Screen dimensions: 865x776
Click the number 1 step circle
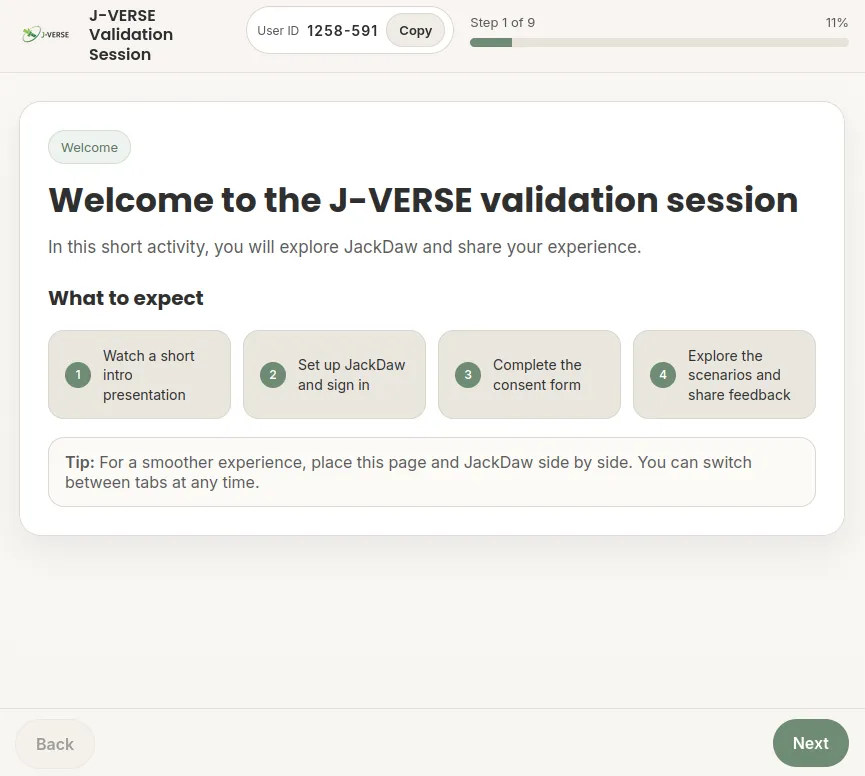(78, 375)
